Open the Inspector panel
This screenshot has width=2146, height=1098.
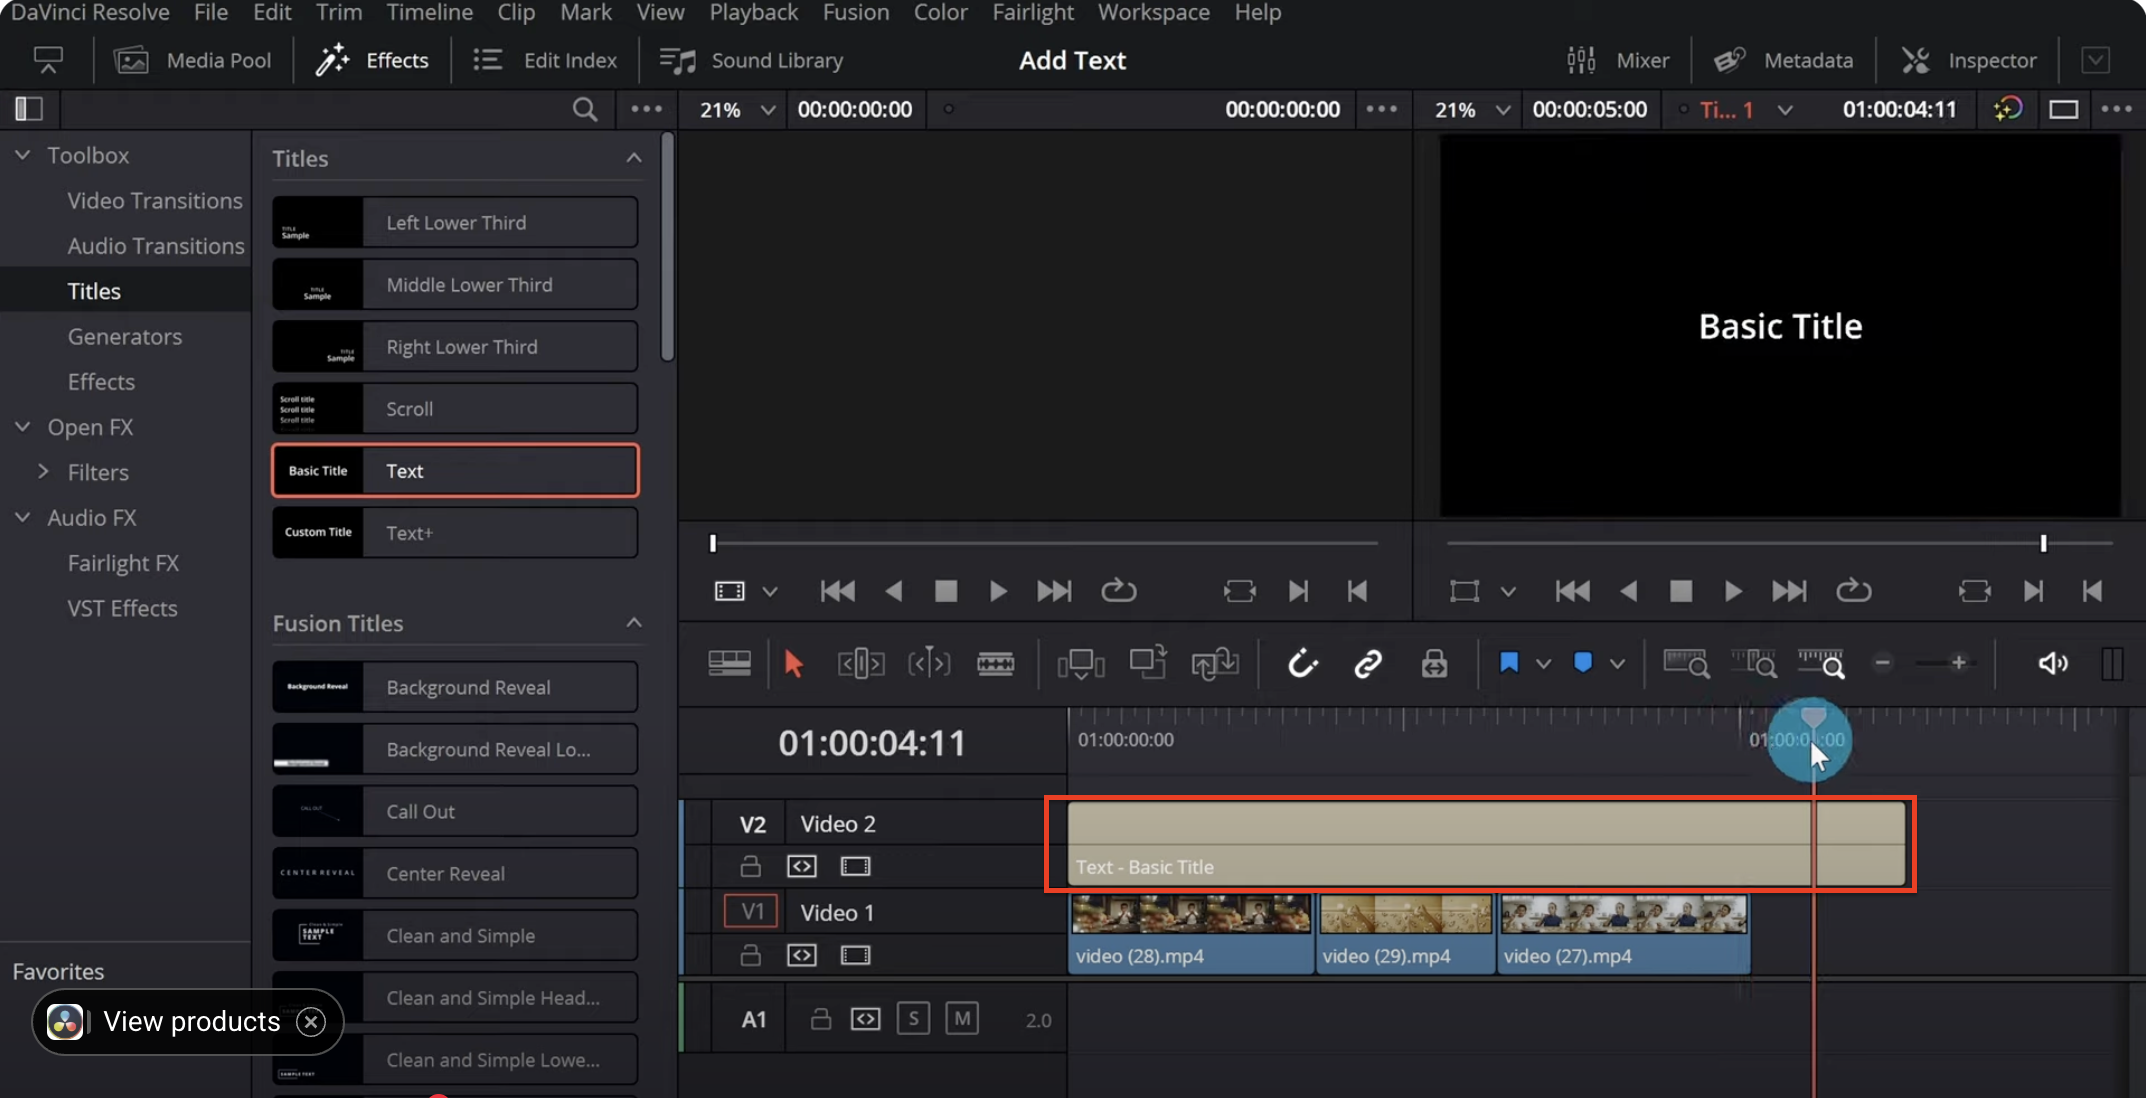tap(1968, 60)
